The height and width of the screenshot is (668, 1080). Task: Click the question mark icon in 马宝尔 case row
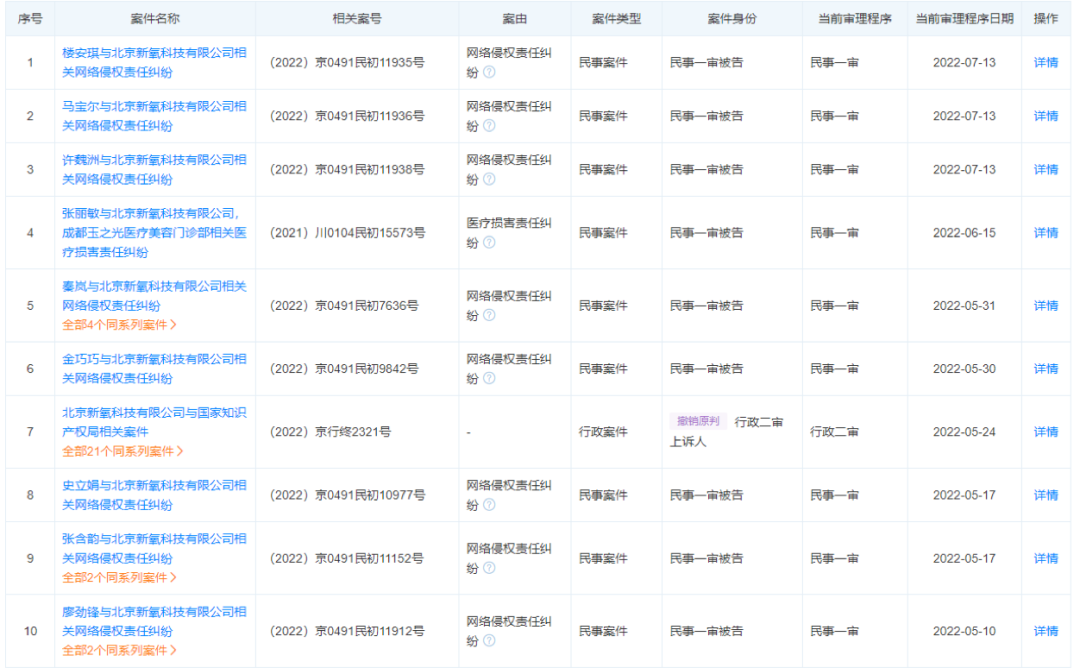pyautogui.click(x=489, y=126)
